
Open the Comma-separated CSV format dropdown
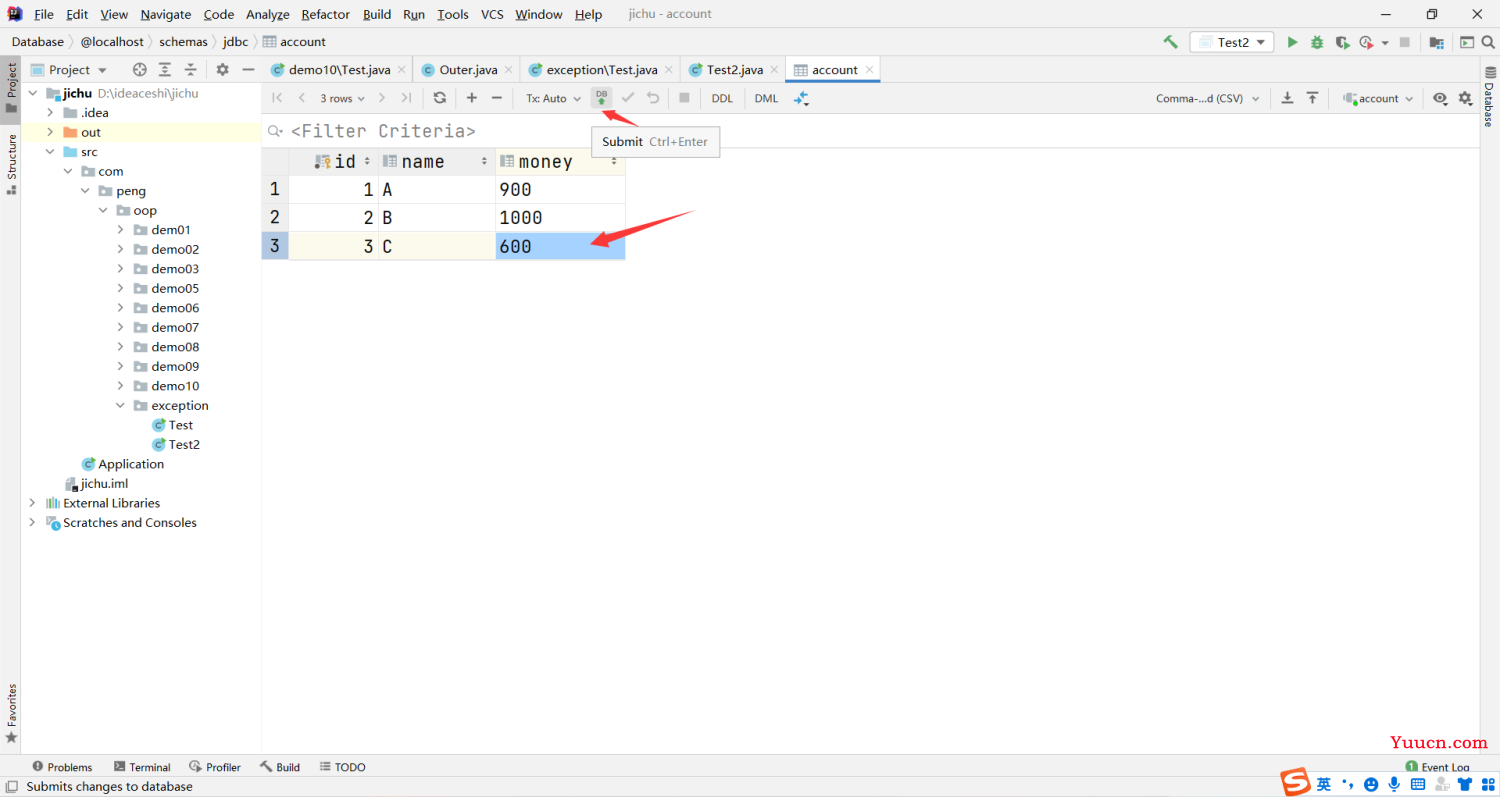(1207, 98)
